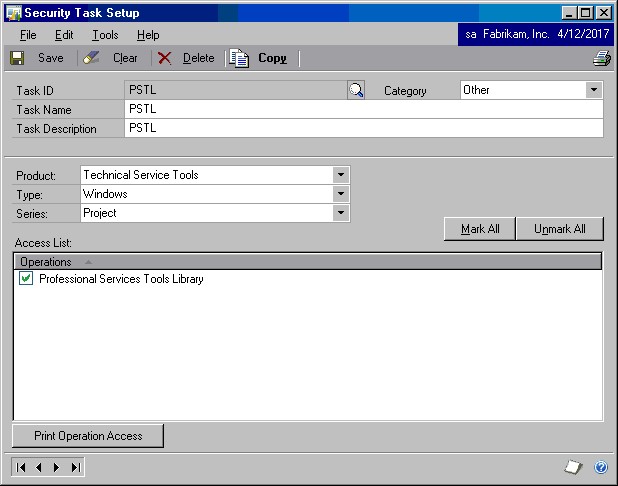Click the red X Delete icon
Screen dimensions: 618x486
point(164,58)
